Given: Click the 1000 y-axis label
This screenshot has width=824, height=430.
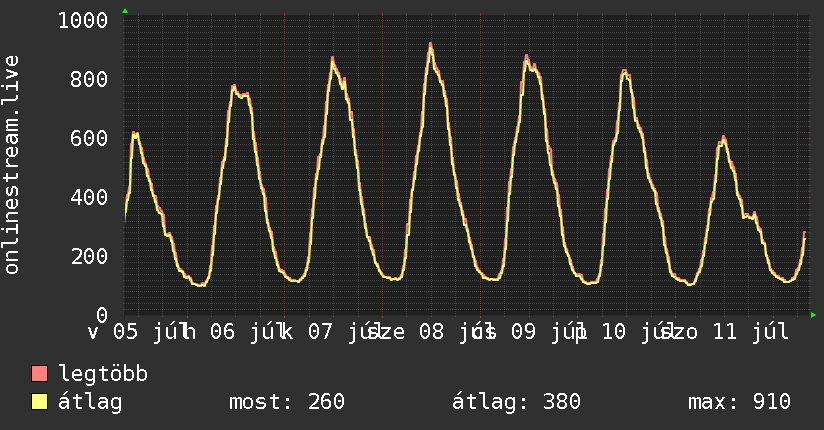Looking at the screenshot, I should (x=83, y=21).
